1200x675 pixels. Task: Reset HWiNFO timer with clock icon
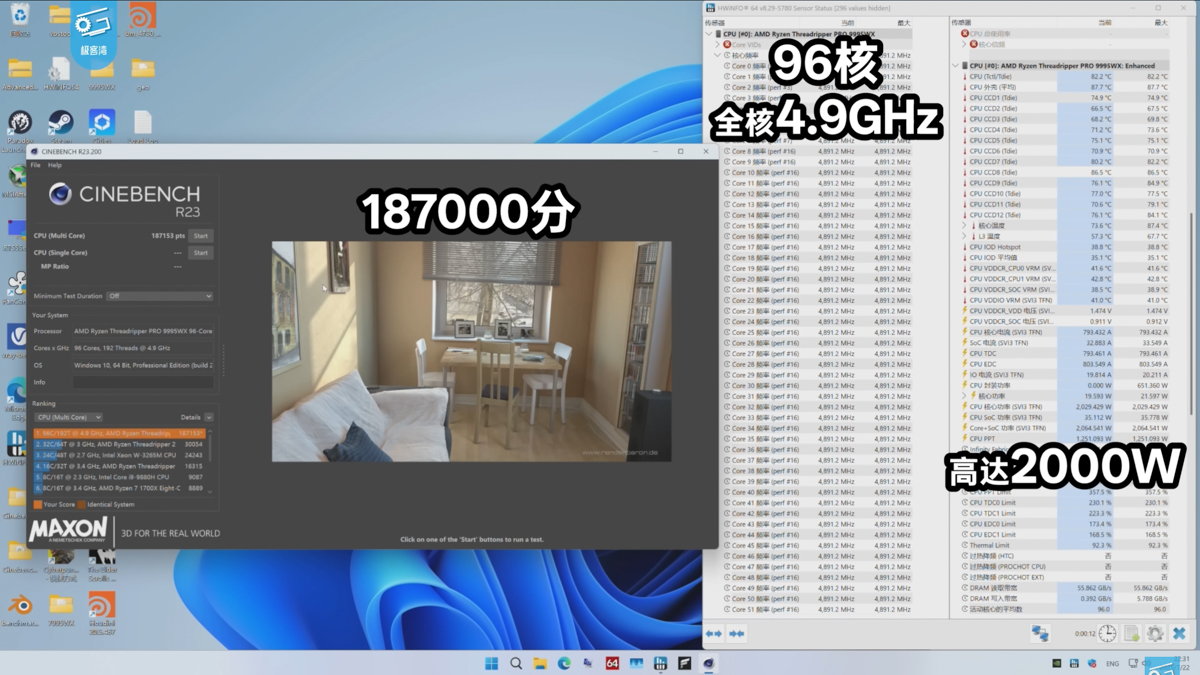tap(1108, 634)
